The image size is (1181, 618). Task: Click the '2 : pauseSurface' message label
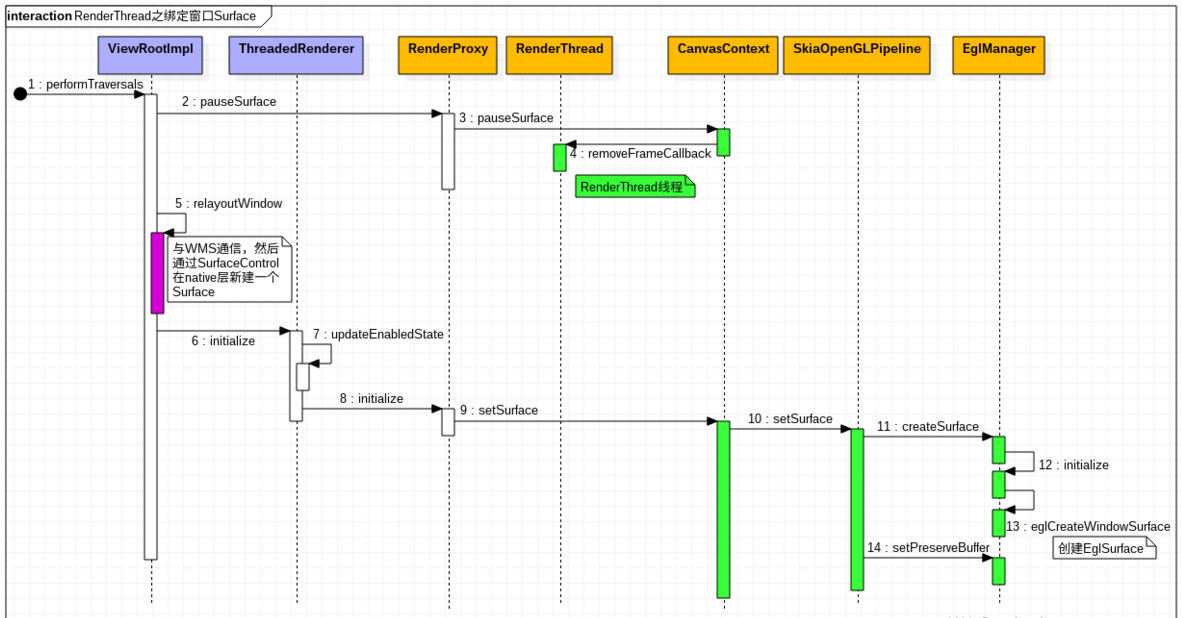point(229,102)
